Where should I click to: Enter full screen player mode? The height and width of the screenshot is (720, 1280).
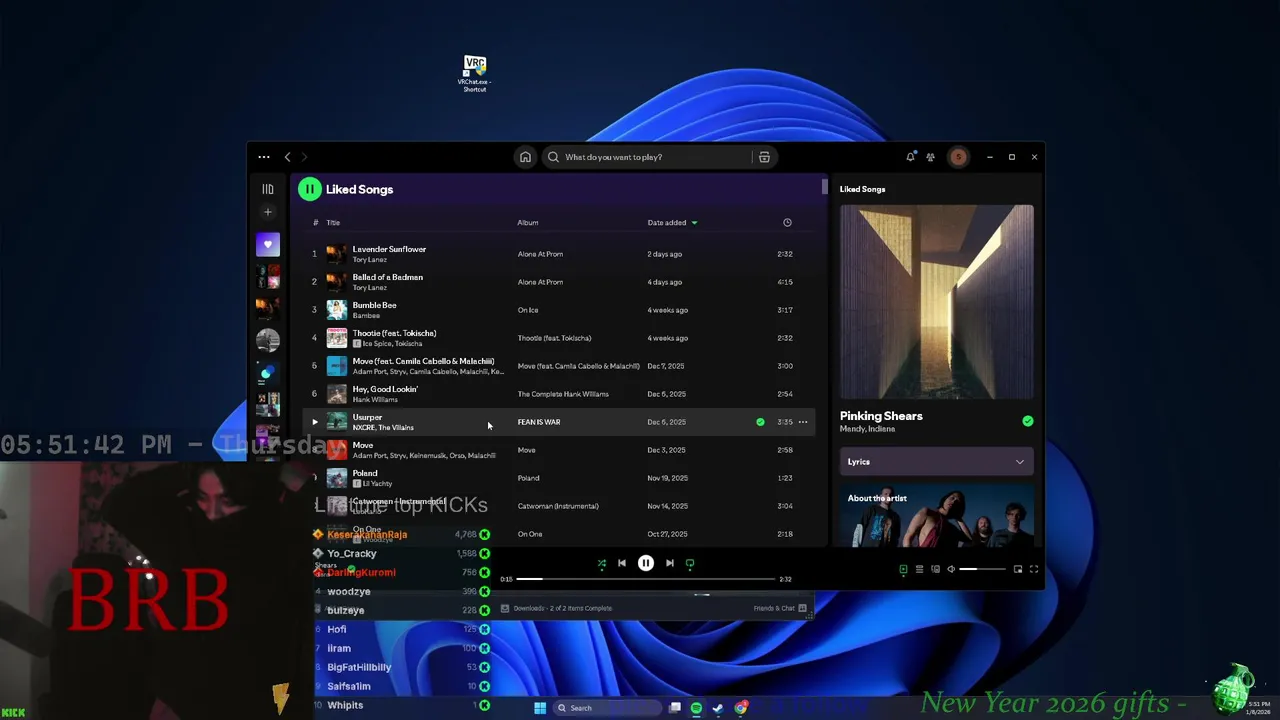coord(1034,569)
